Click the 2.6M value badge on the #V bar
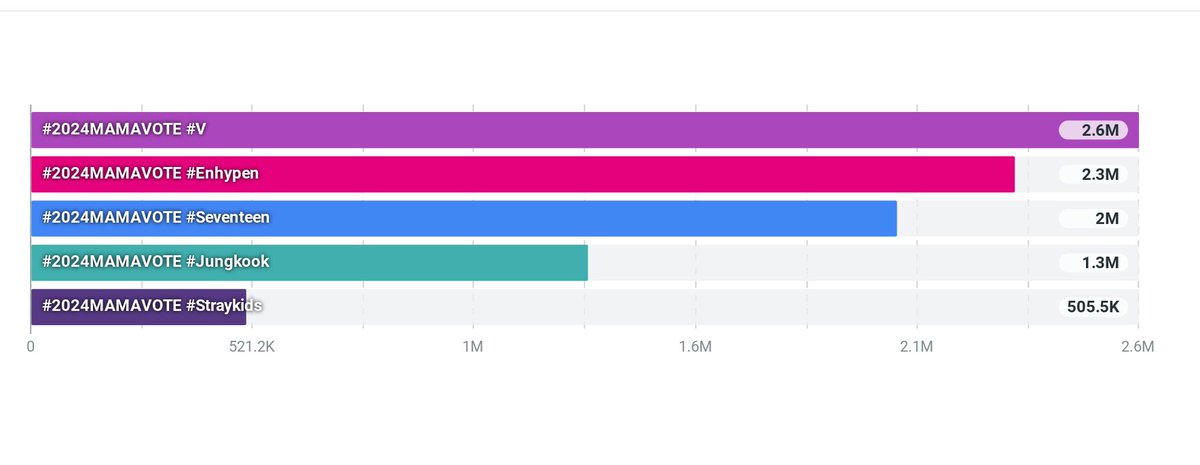1200x465 pixels. coord(1094,130)
